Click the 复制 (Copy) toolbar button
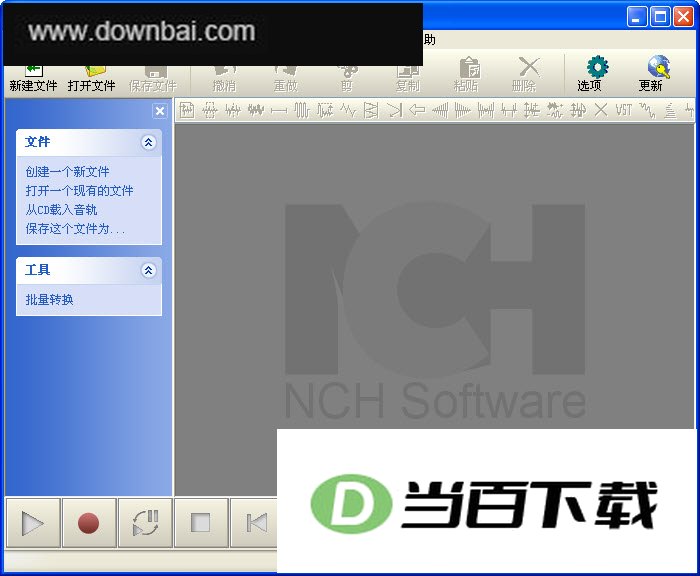The image size is (700, 576). click(x=408, y=79)
